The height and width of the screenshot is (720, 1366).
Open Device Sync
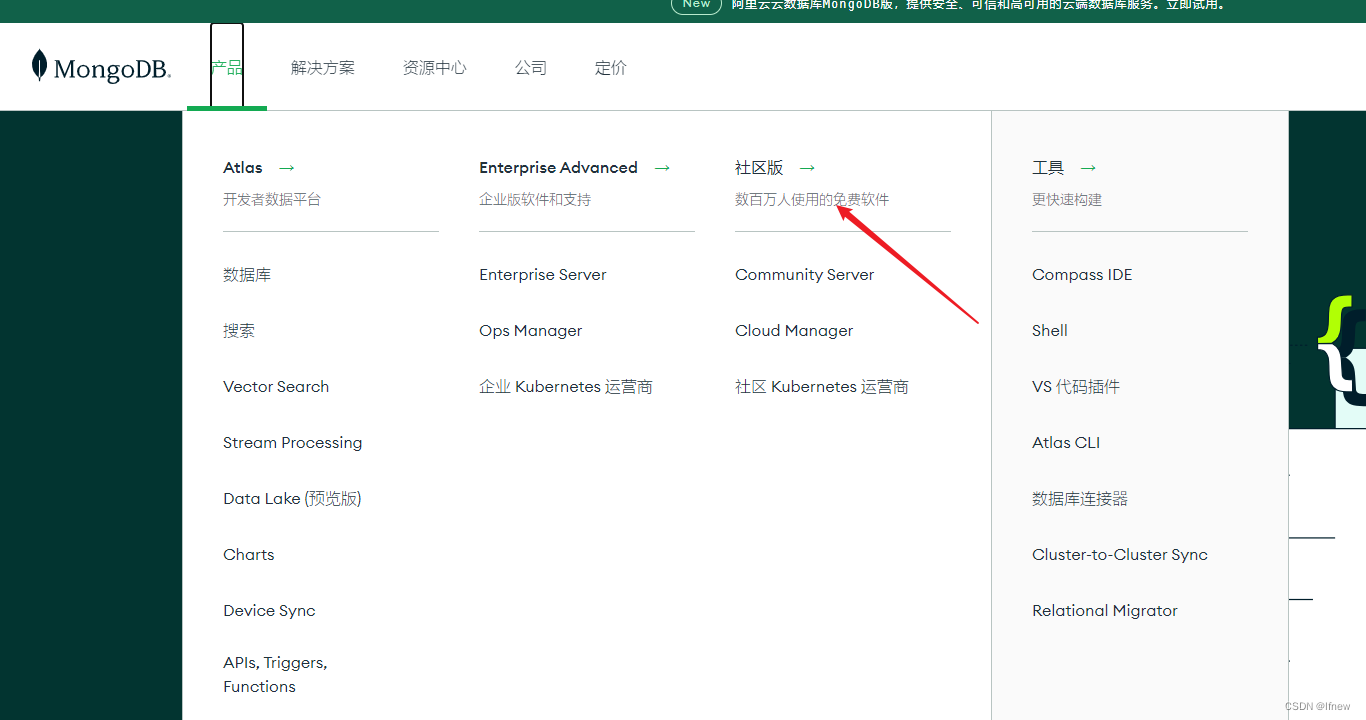point(269,611)
